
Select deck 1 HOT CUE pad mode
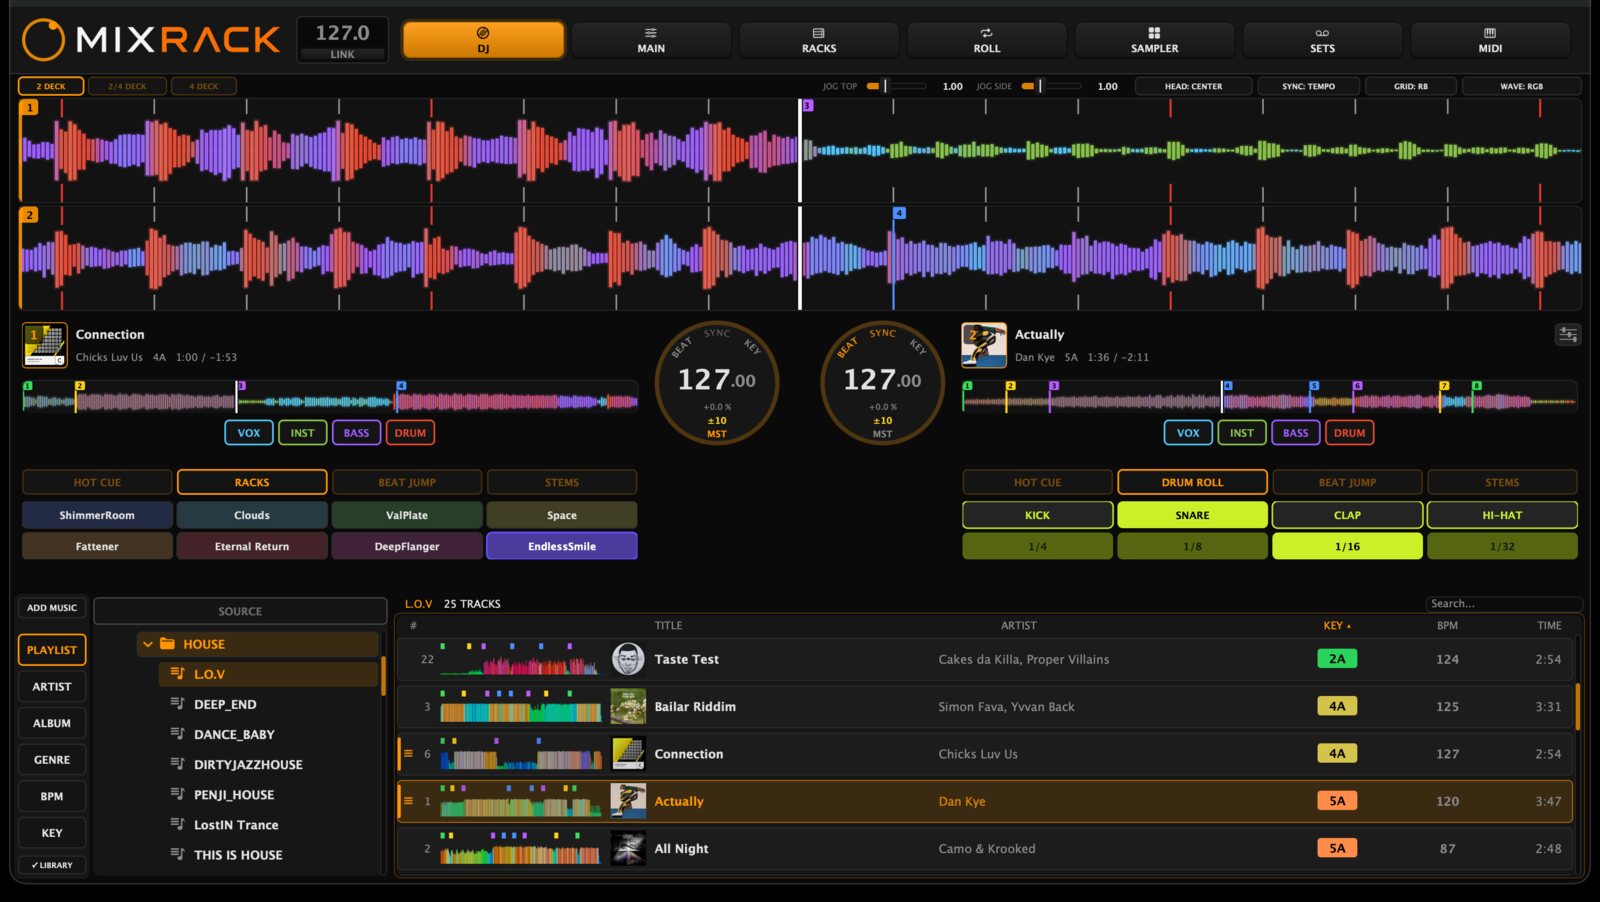[x=97, y=482]
